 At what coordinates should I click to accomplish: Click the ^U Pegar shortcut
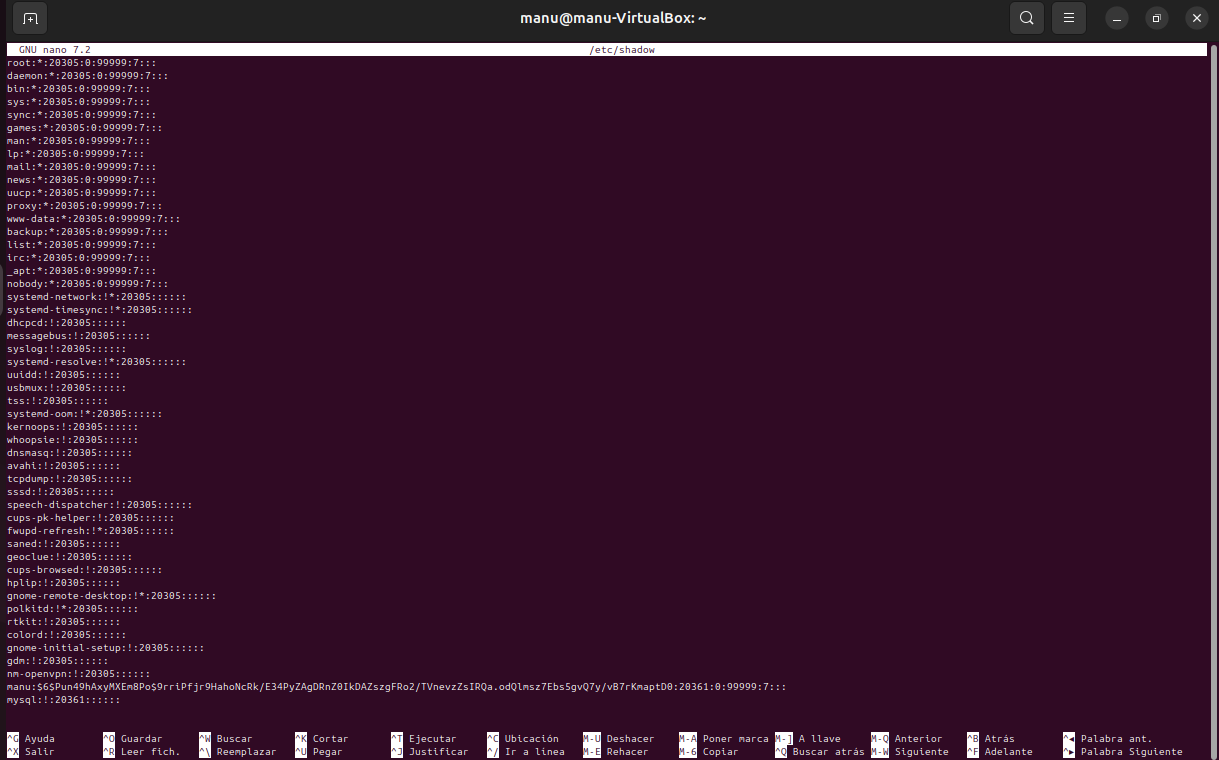coord(318,752)
